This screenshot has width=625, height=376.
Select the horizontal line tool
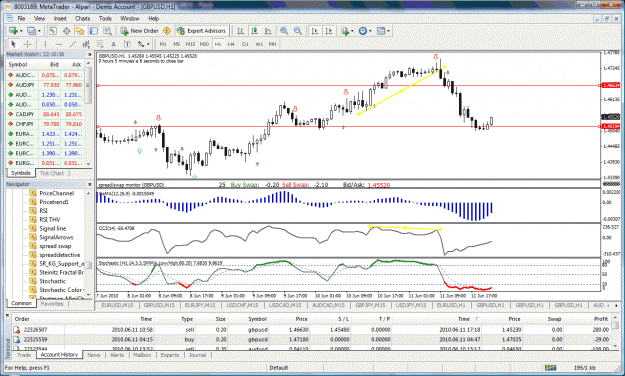coord(59,44)
